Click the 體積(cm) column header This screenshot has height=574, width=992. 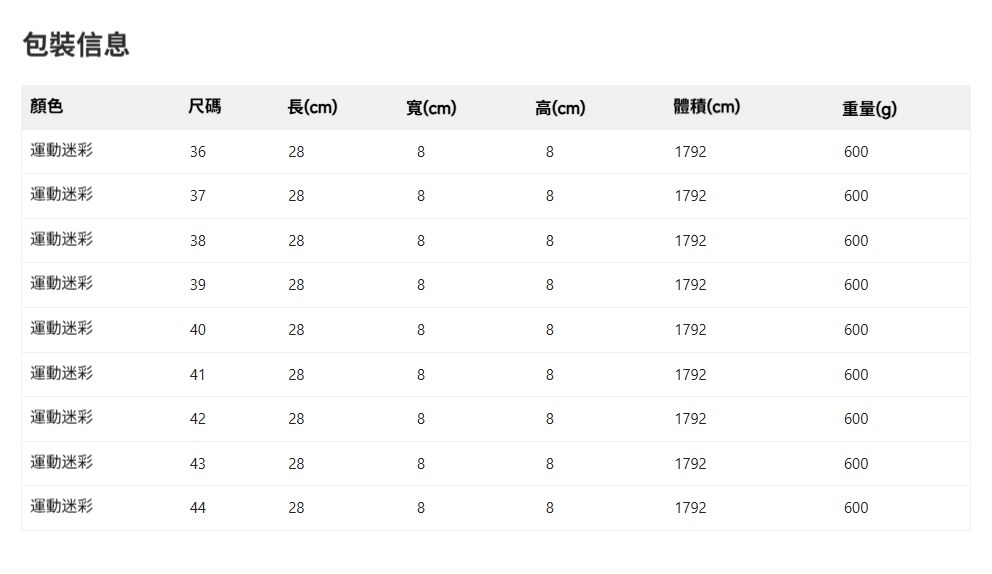(x=707, y=107)
